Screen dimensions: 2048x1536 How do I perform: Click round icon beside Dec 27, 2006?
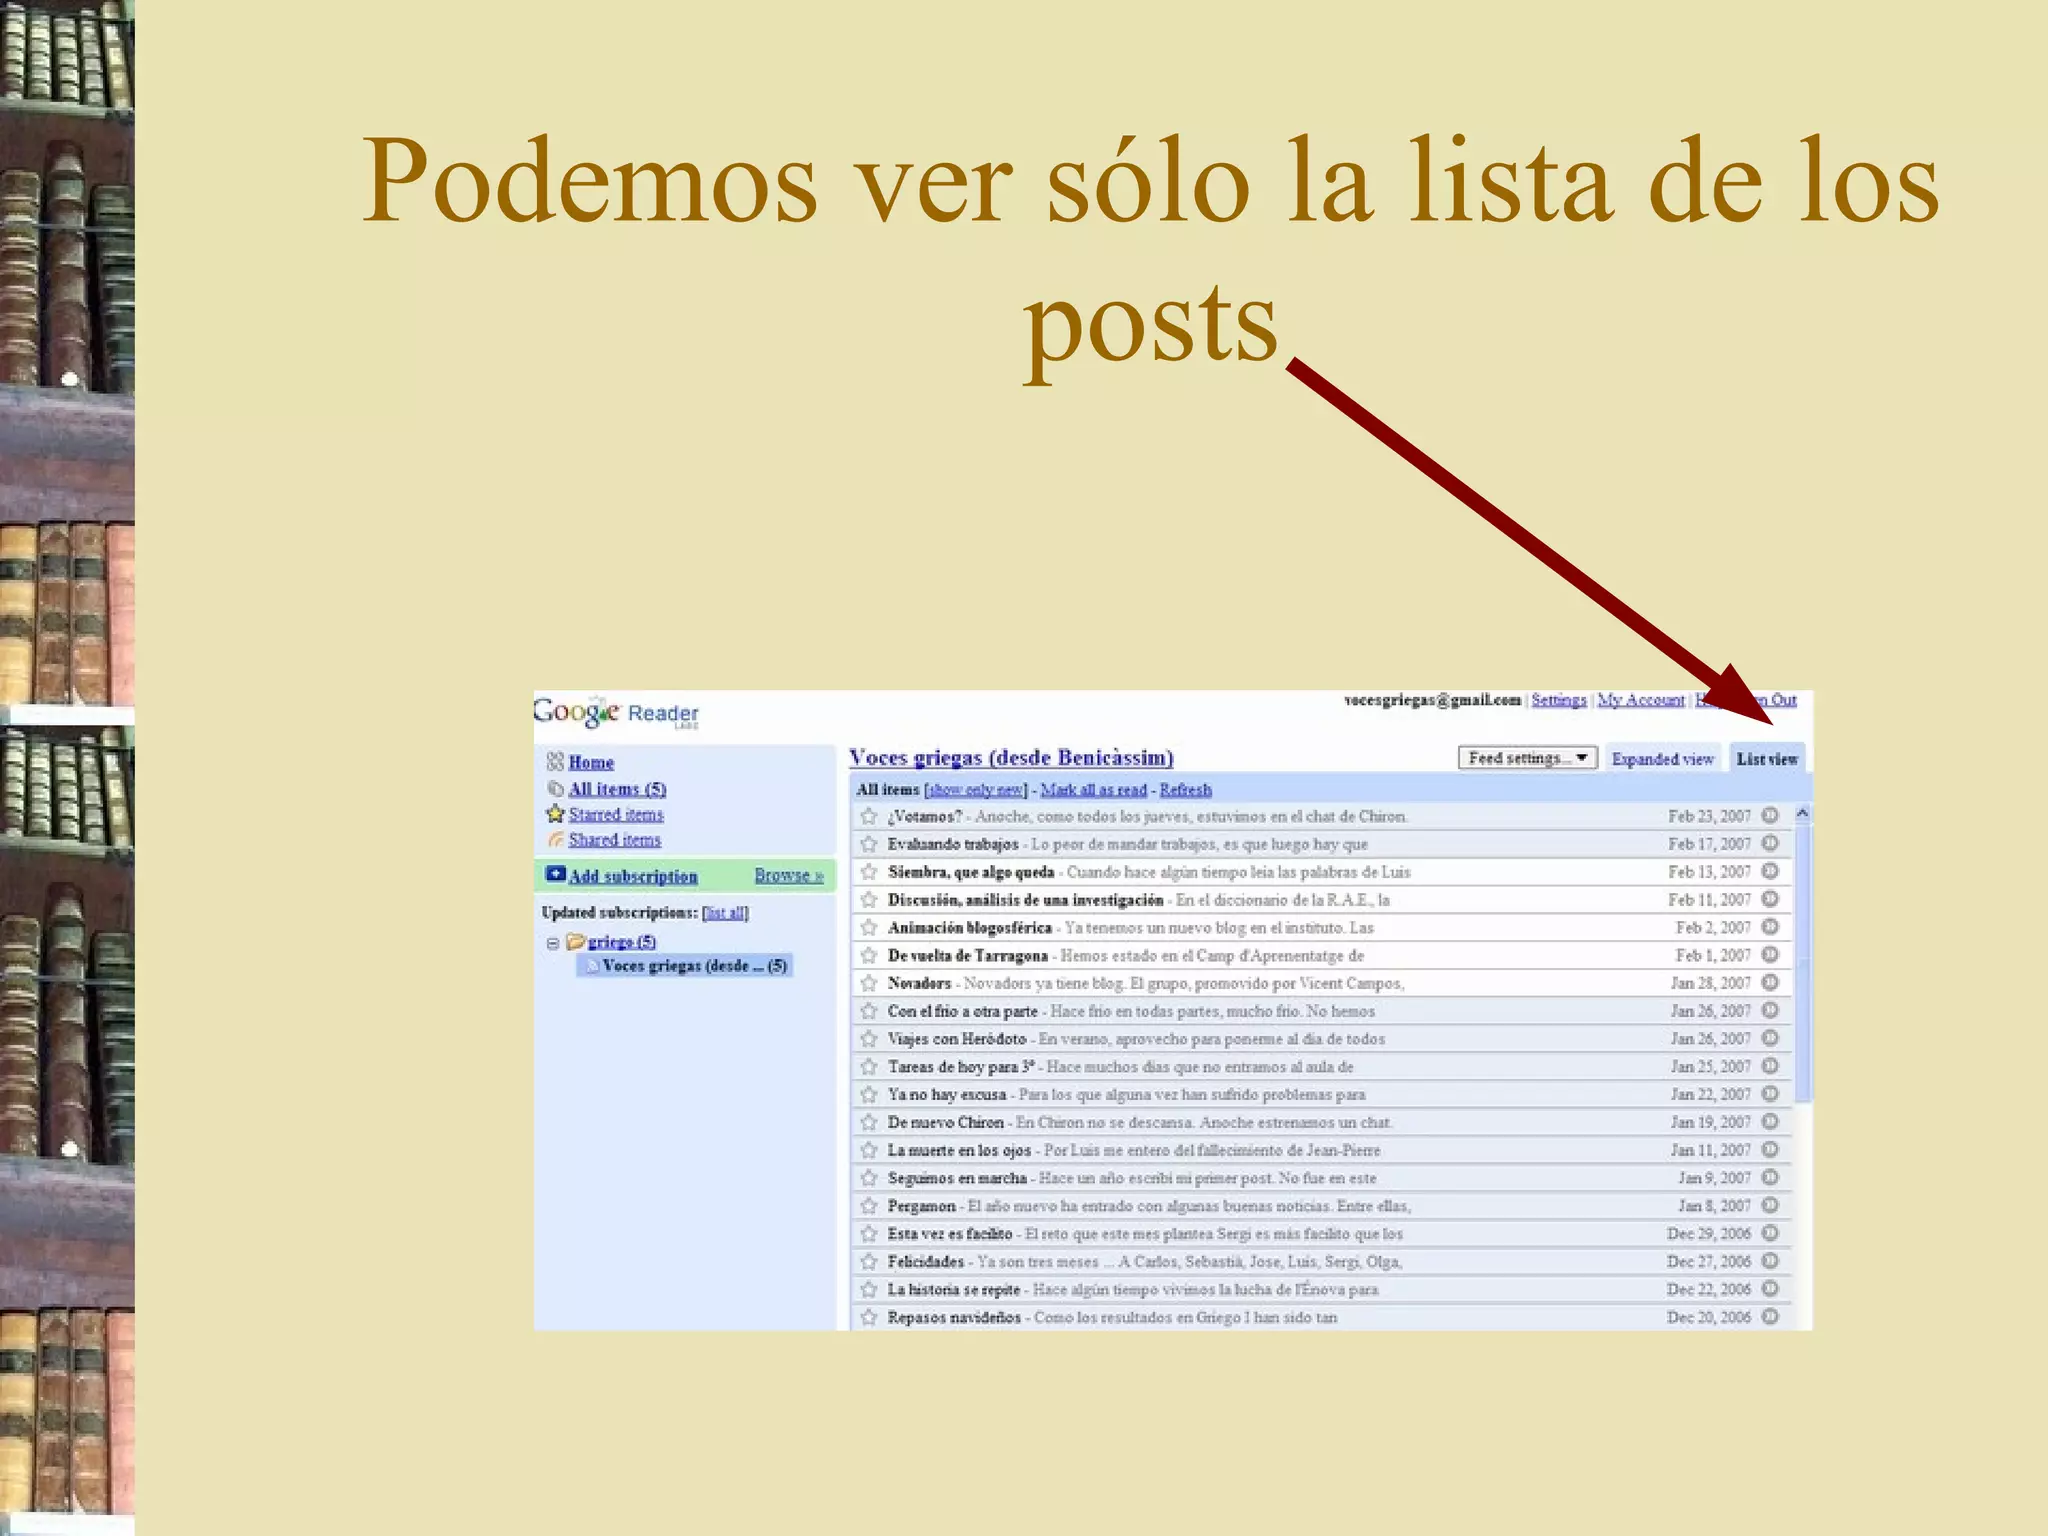pos(1770,1261)
